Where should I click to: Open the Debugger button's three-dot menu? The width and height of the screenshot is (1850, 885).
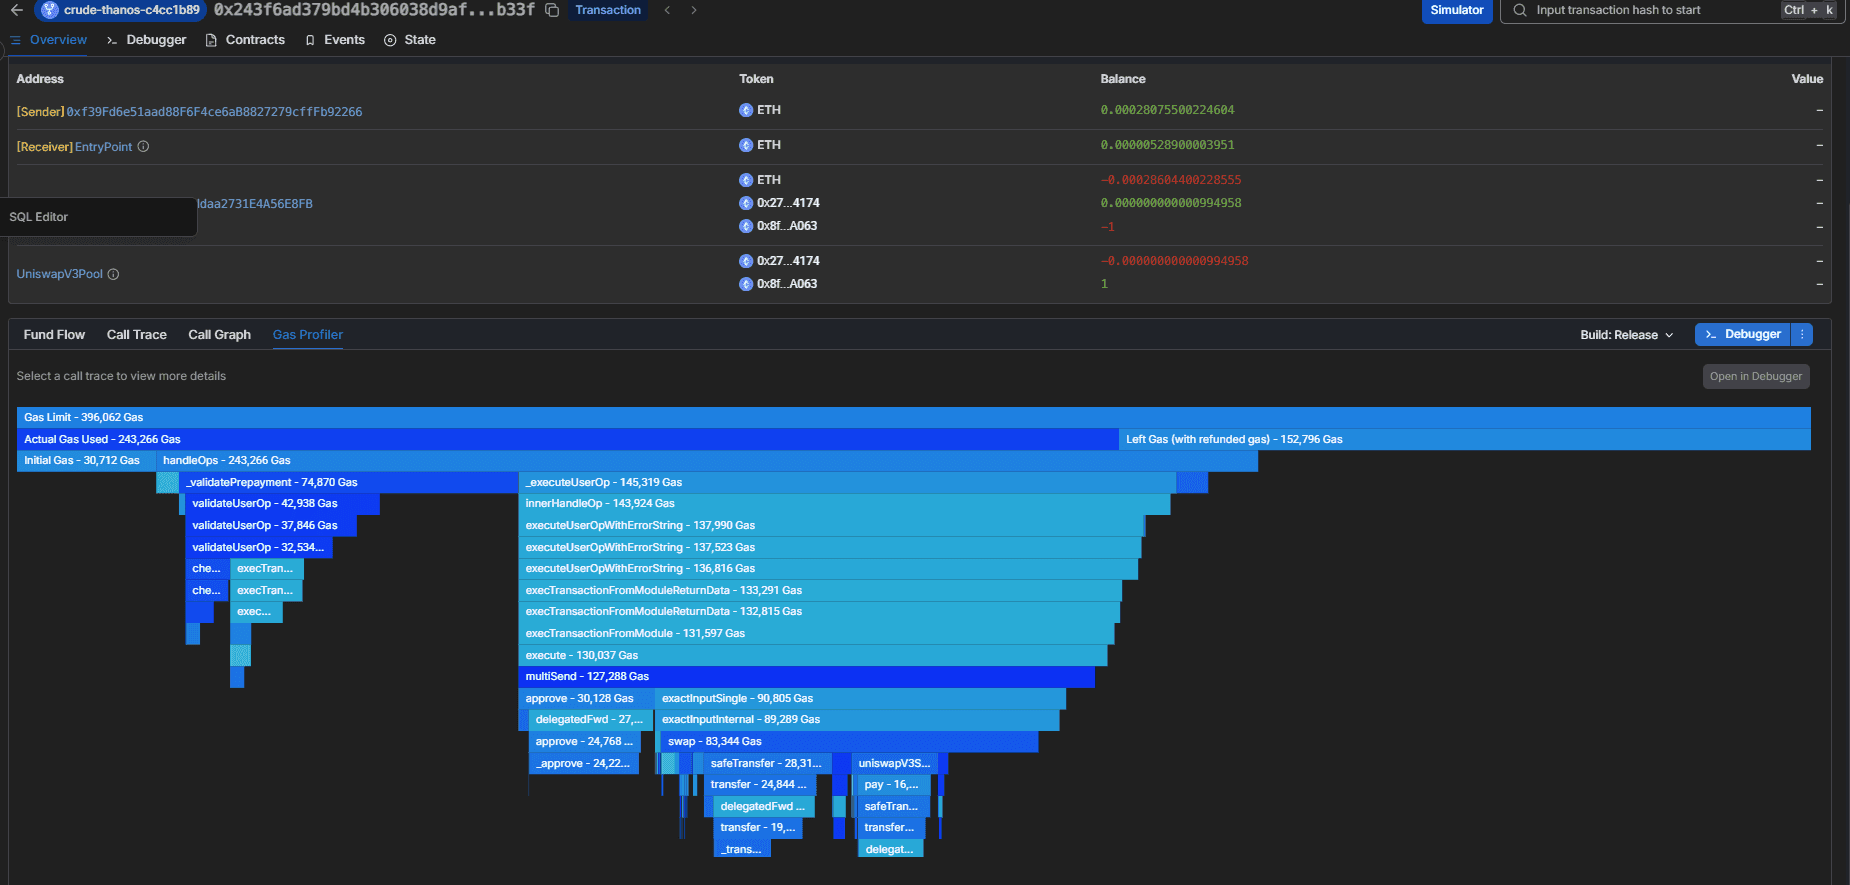[1802, 335]
